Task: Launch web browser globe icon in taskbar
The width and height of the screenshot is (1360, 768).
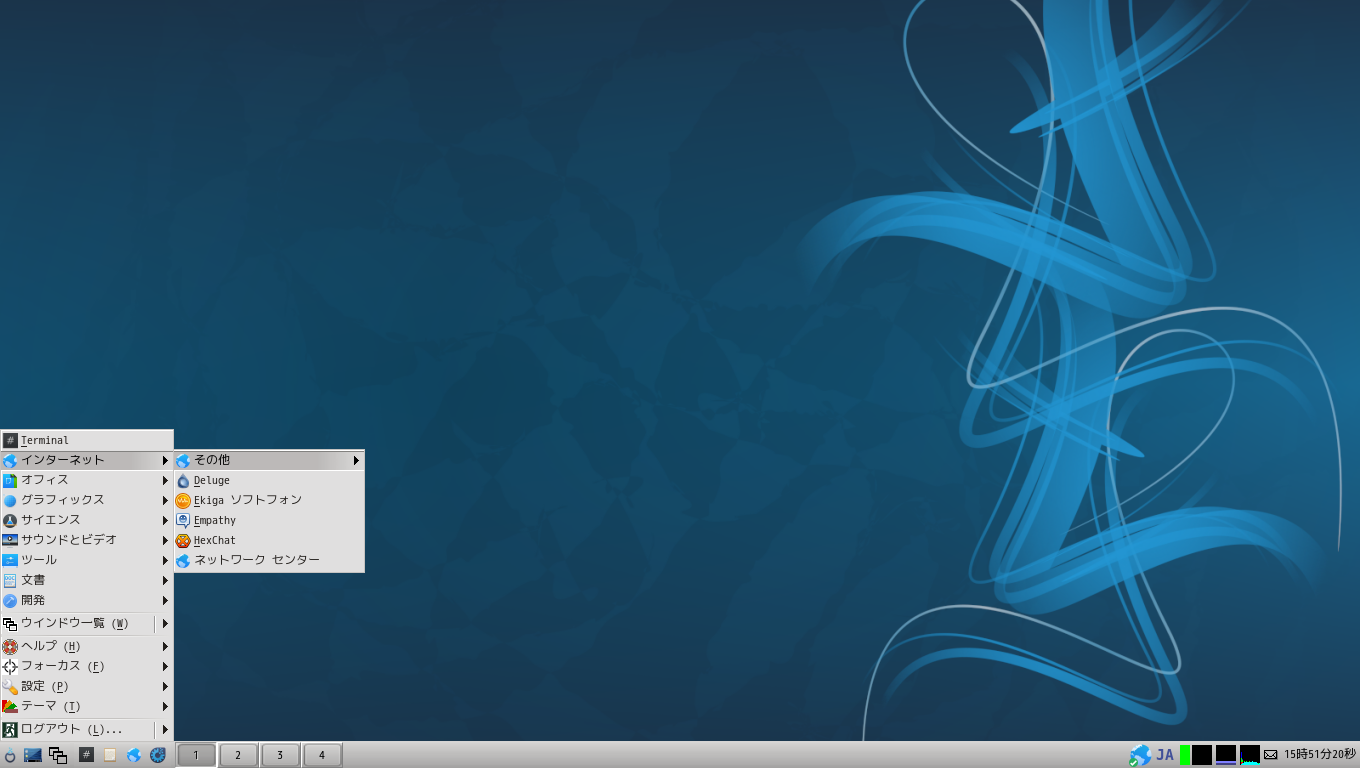Action: pos(134,755)
